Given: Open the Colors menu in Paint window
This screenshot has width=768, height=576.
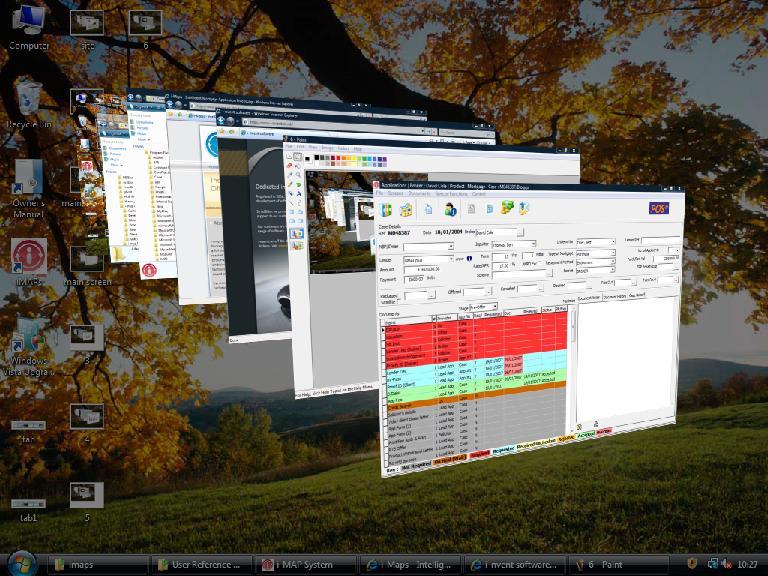Looking at the screenshot, I should click(x=343, y=148).
